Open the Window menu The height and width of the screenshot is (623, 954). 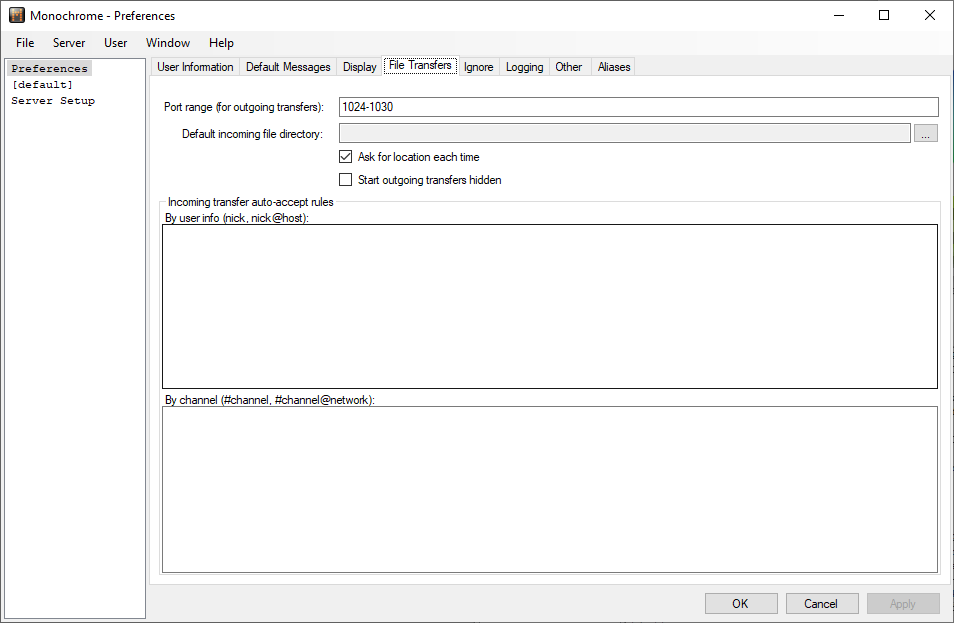point(167,43)
